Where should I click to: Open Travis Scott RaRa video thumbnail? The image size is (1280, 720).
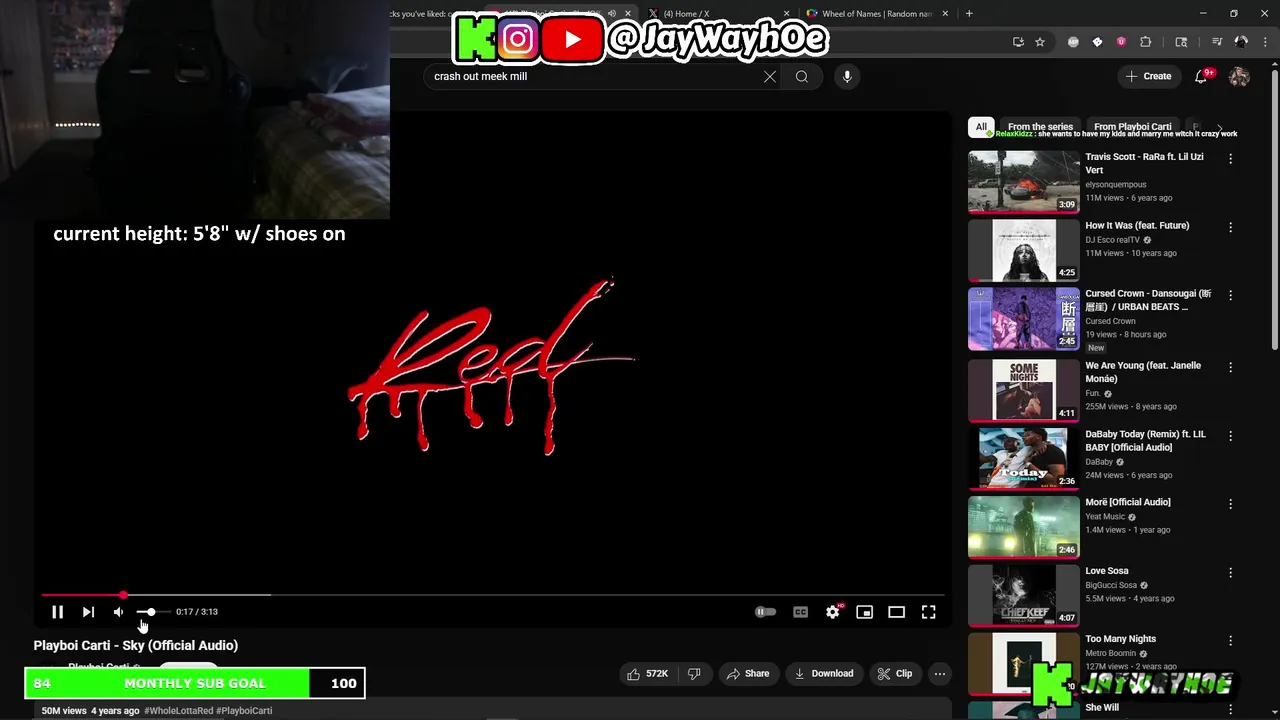1023,182
